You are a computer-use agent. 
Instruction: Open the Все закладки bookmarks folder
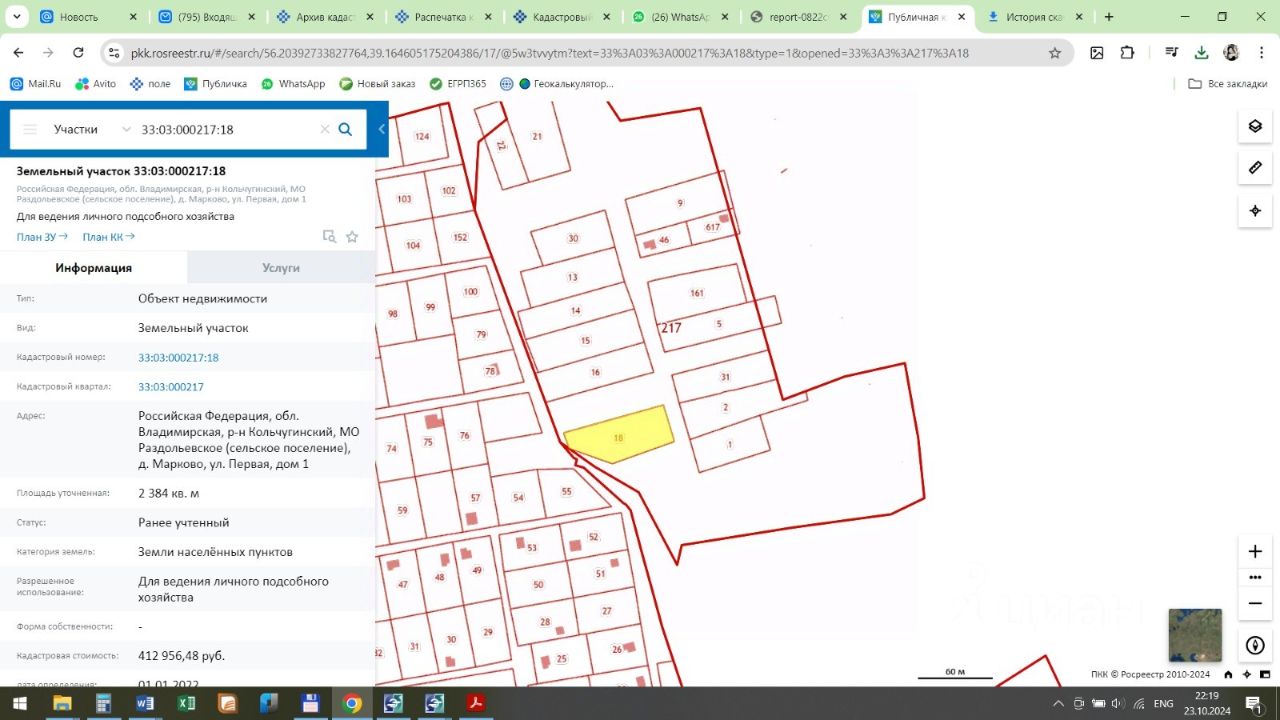tap(1228, 84)
